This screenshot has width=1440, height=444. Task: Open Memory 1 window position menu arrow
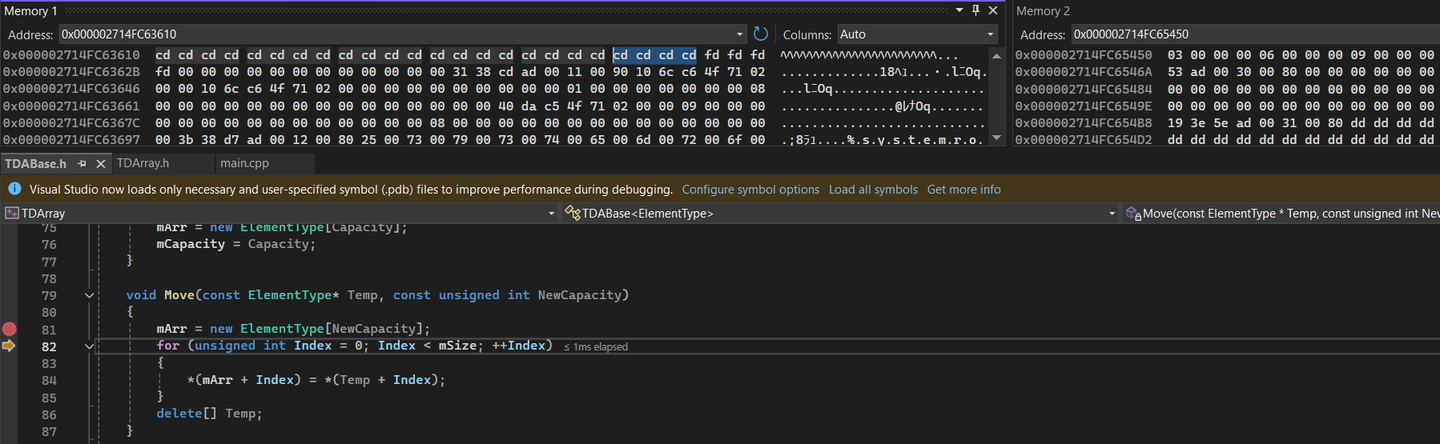pos(960,10)
